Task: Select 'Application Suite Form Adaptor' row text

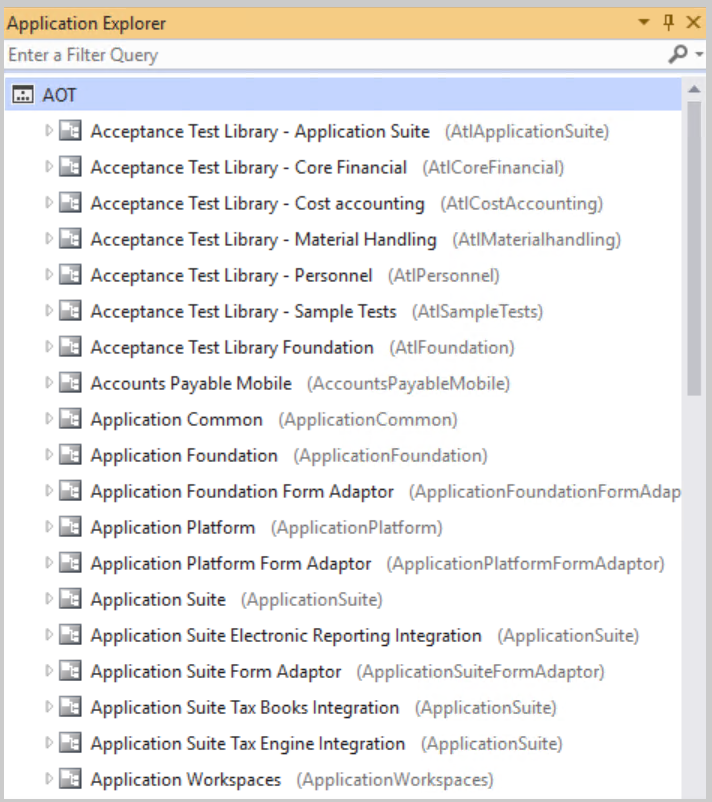Action: pos(216,672)
